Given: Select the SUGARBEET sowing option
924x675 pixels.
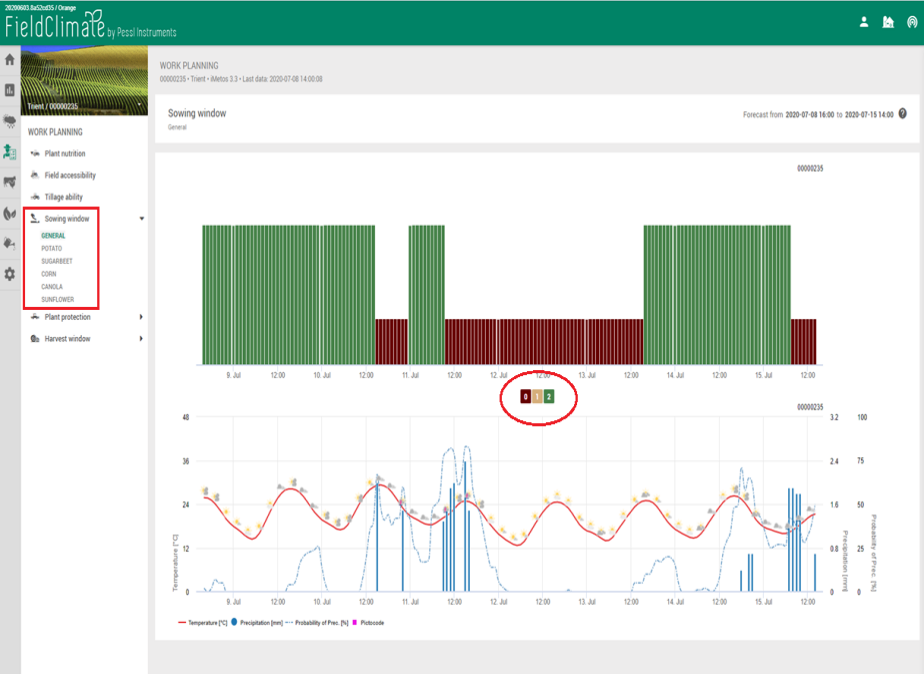Looking at the screenshot, I should pos(57,261).
